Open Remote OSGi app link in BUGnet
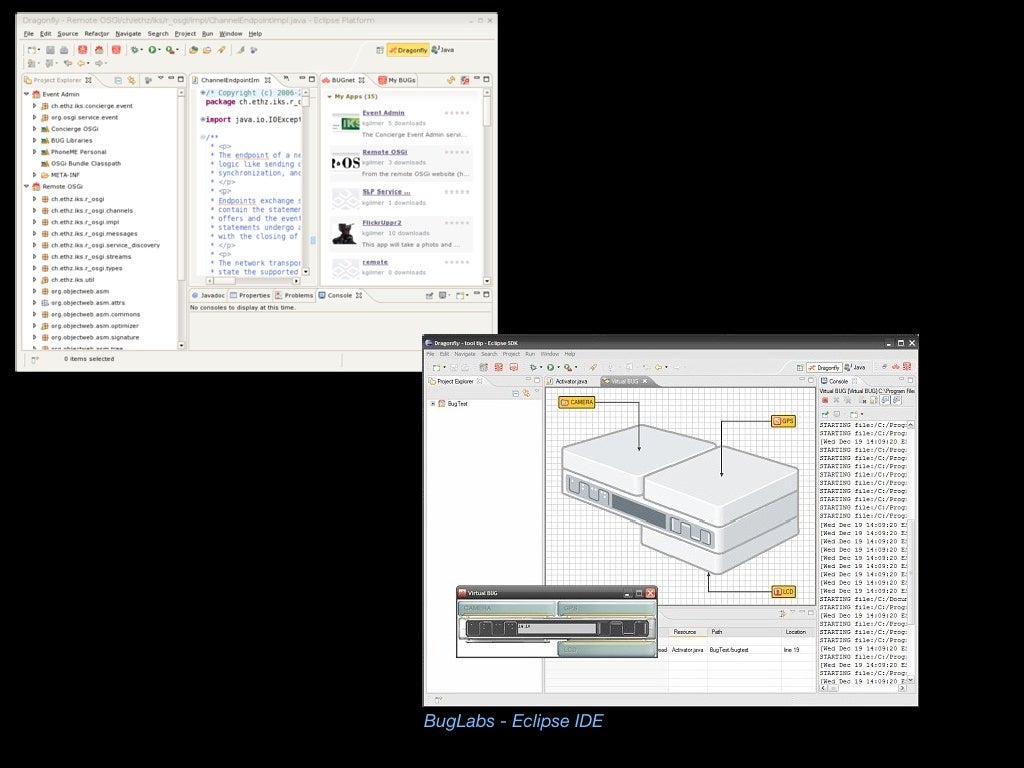 (x=385, y=152)
